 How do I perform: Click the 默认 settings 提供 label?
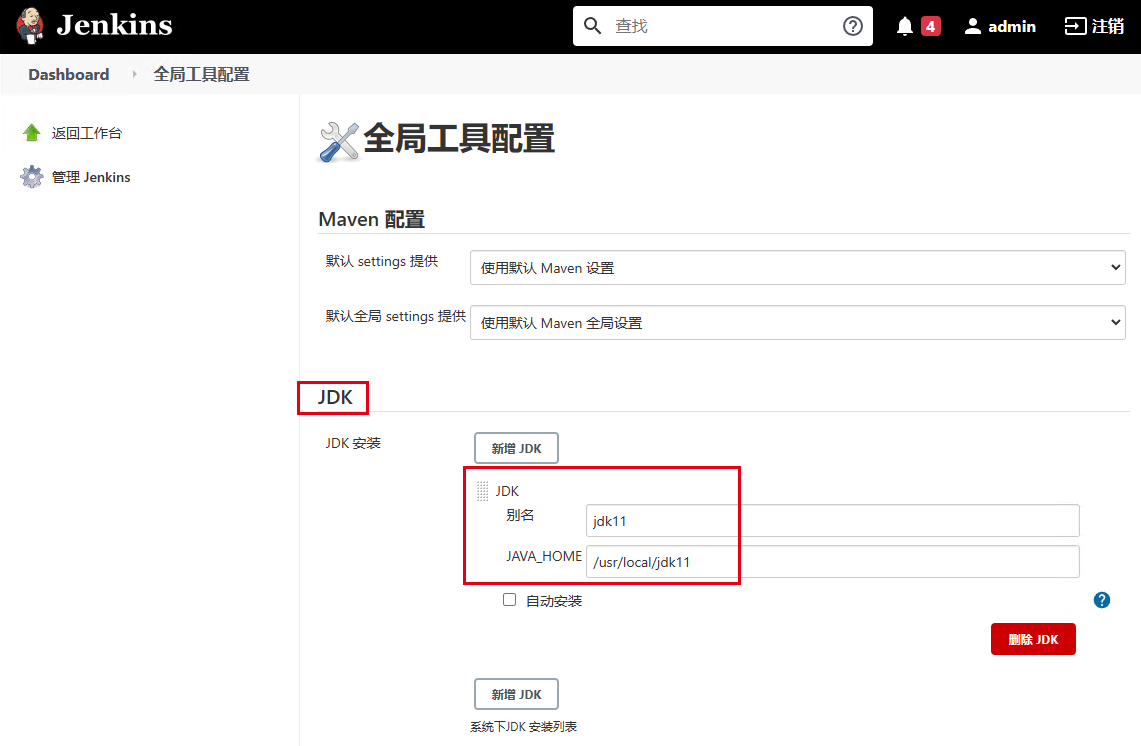(381, 261)
